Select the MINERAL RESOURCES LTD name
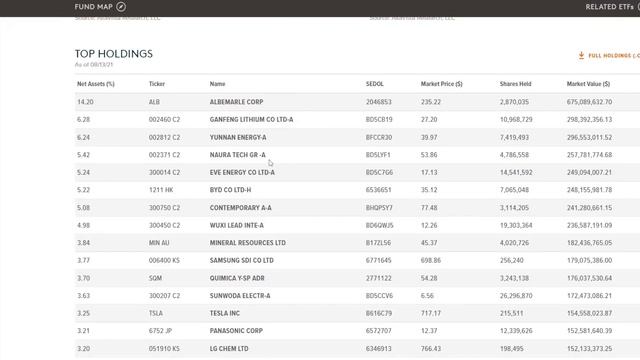Screen dimensions: 640x360 click(248, 243)
